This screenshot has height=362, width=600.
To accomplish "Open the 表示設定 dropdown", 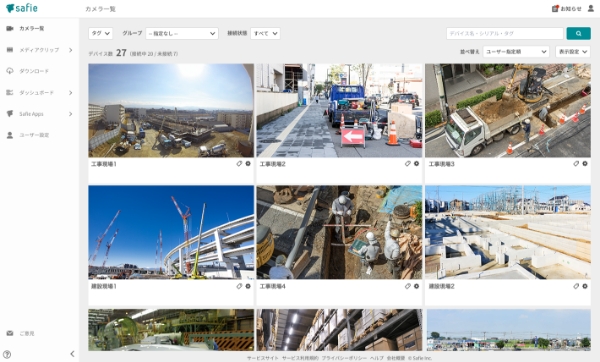I will coord(573,52).
